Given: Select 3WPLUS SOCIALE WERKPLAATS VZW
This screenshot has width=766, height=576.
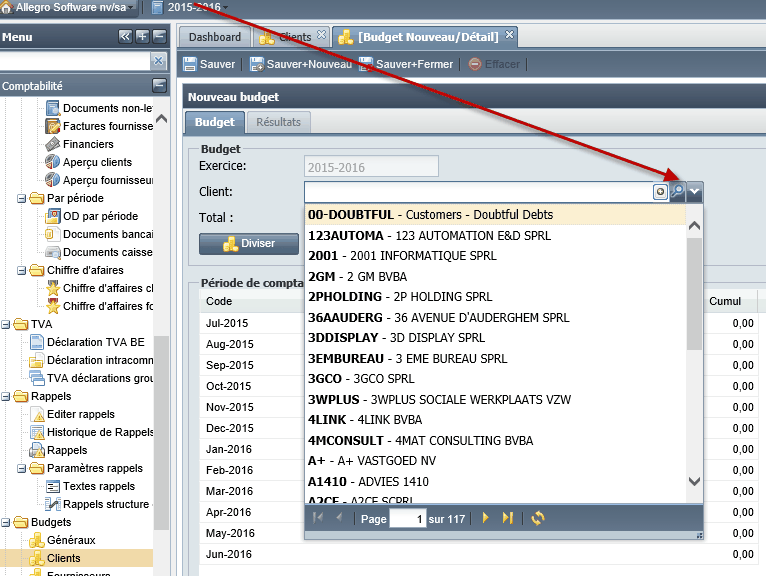Looking at the screenshot, I should click(x=495, y=400).
